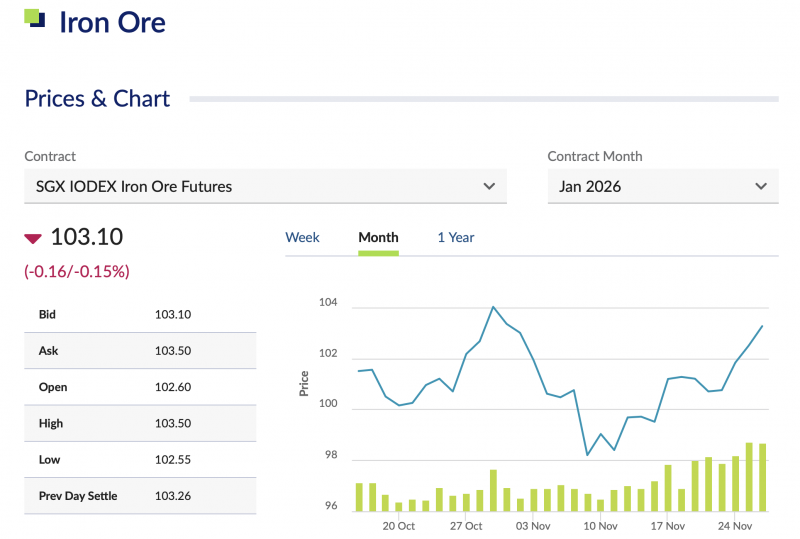Click the Low row showing 102.55

click(x=140, y=460)
